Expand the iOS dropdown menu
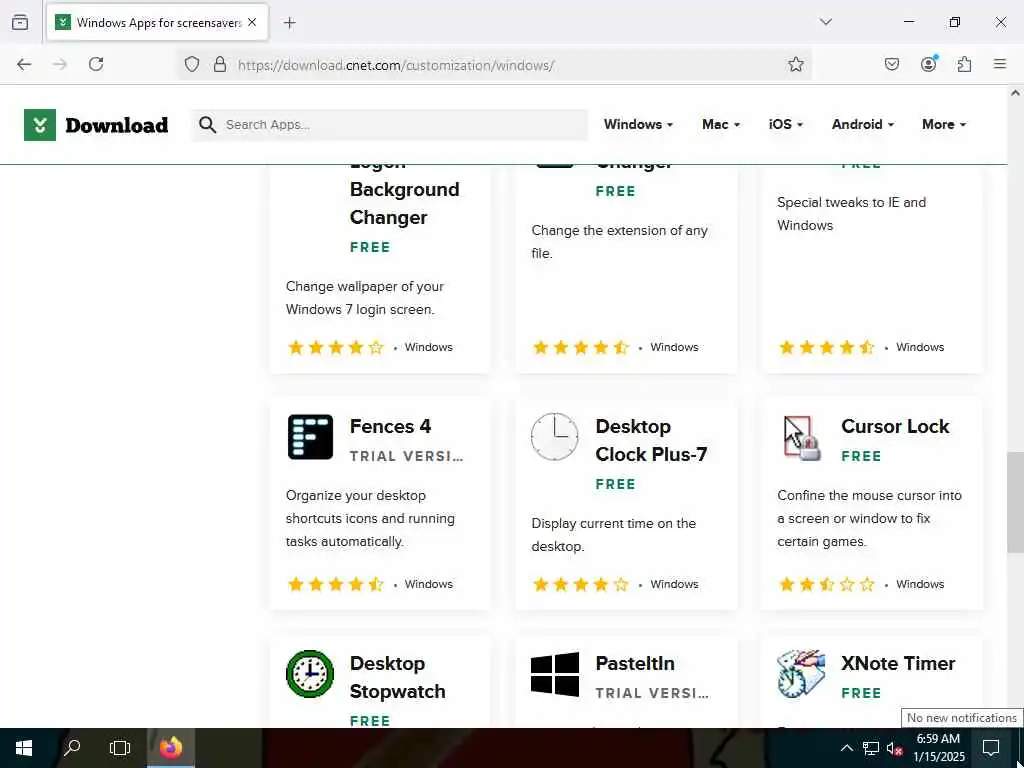This screenshot has height=768, width=1024. 786,124
